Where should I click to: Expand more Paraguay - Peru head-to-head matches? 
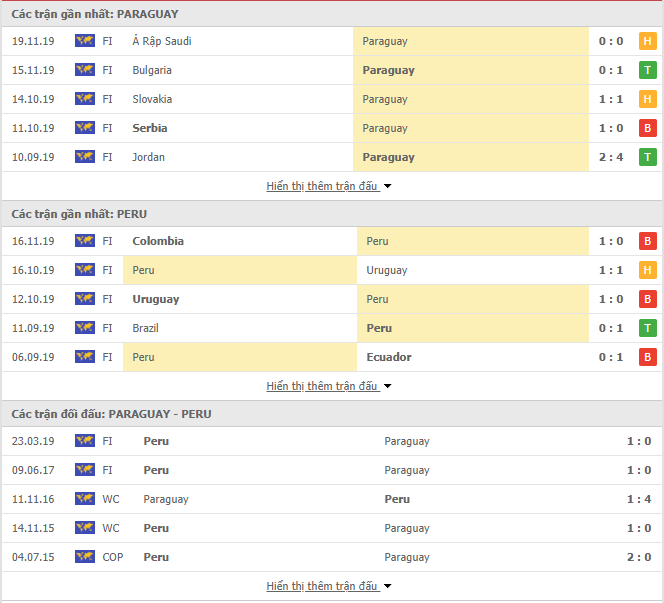(x=329, y=586)
